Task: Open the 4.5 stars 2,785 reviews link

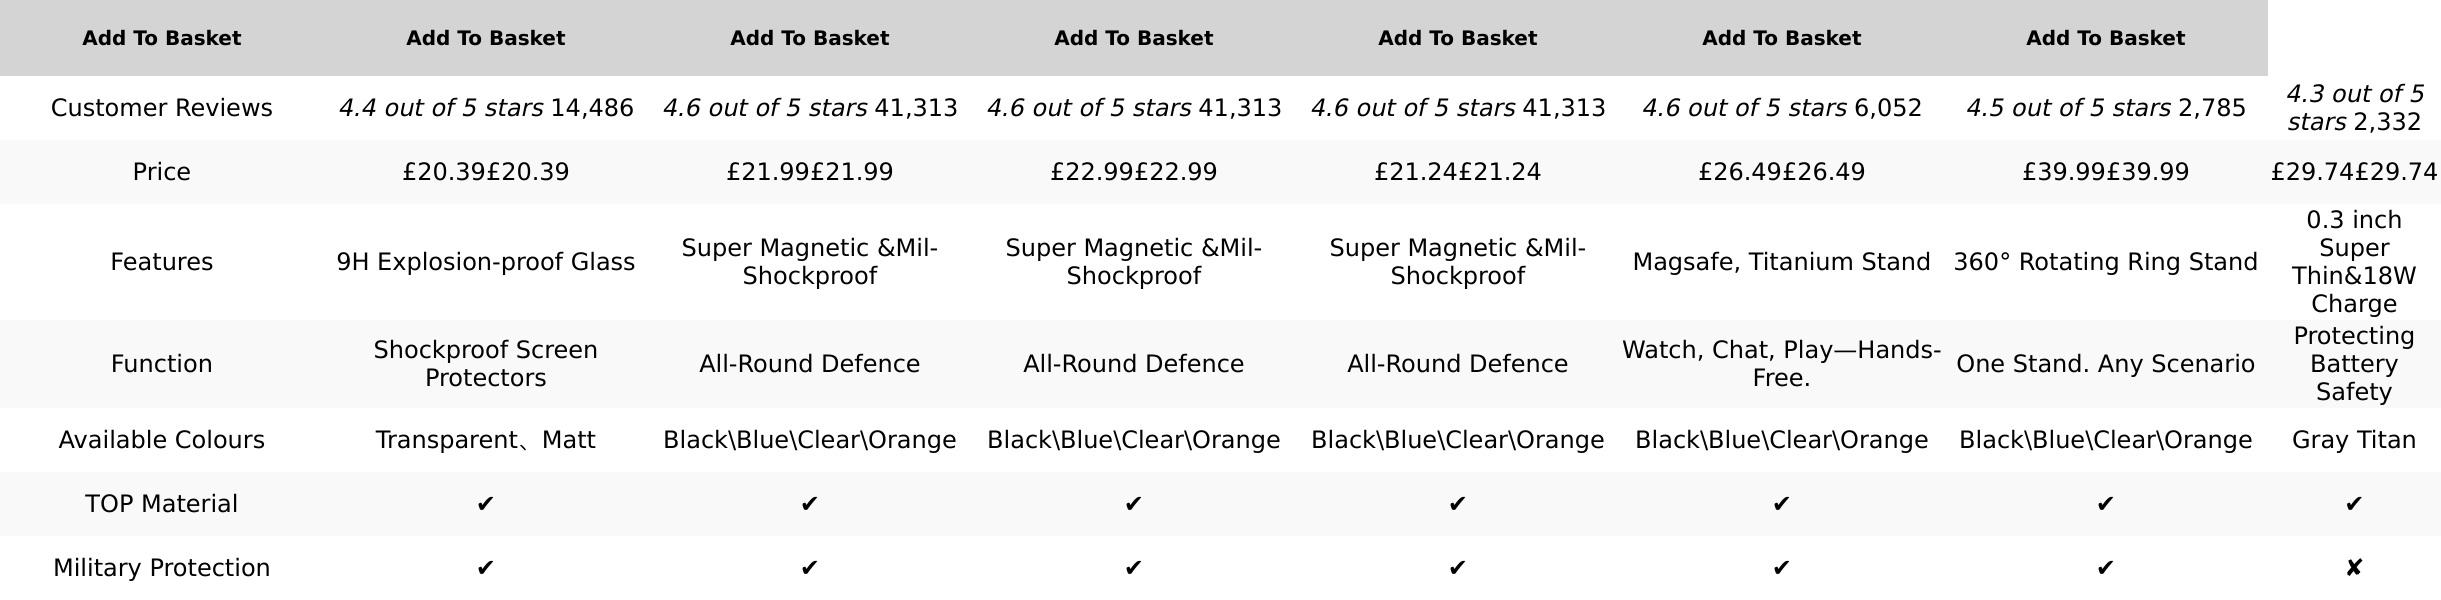Action: click(x=2105, y=108)
